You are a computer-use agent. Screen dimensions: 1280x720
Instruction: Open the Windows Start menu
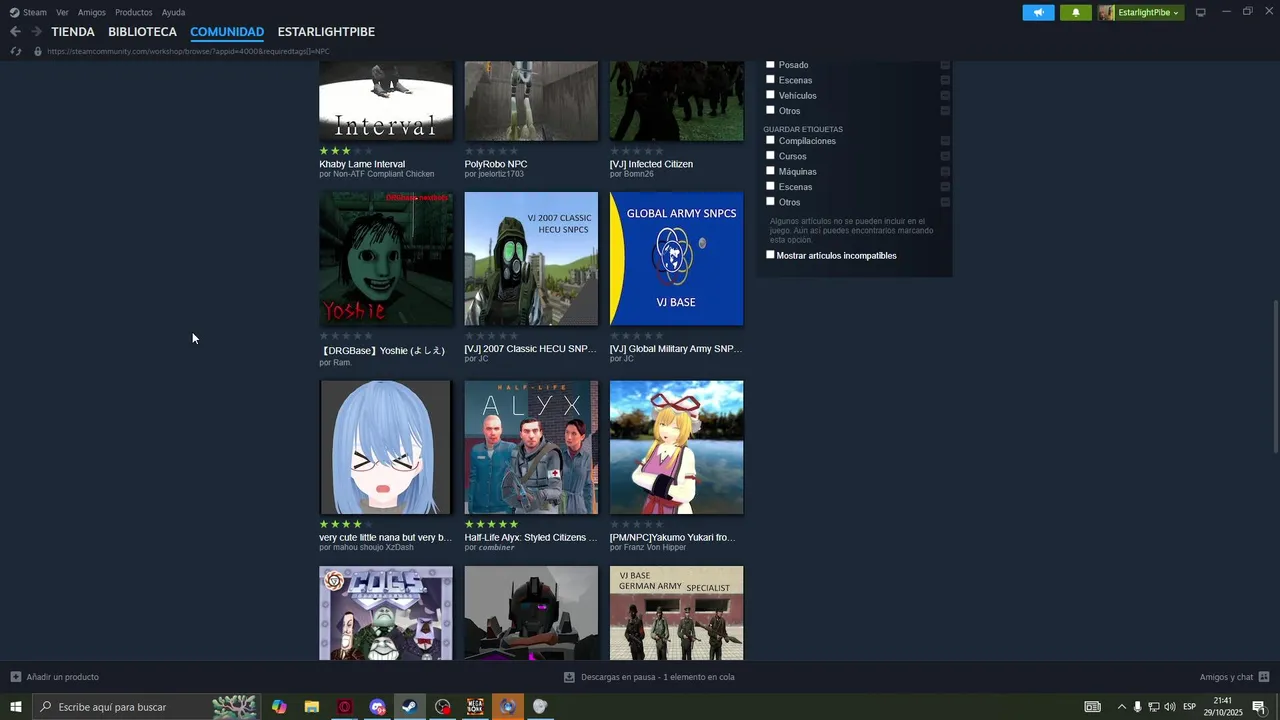point(15,707)
